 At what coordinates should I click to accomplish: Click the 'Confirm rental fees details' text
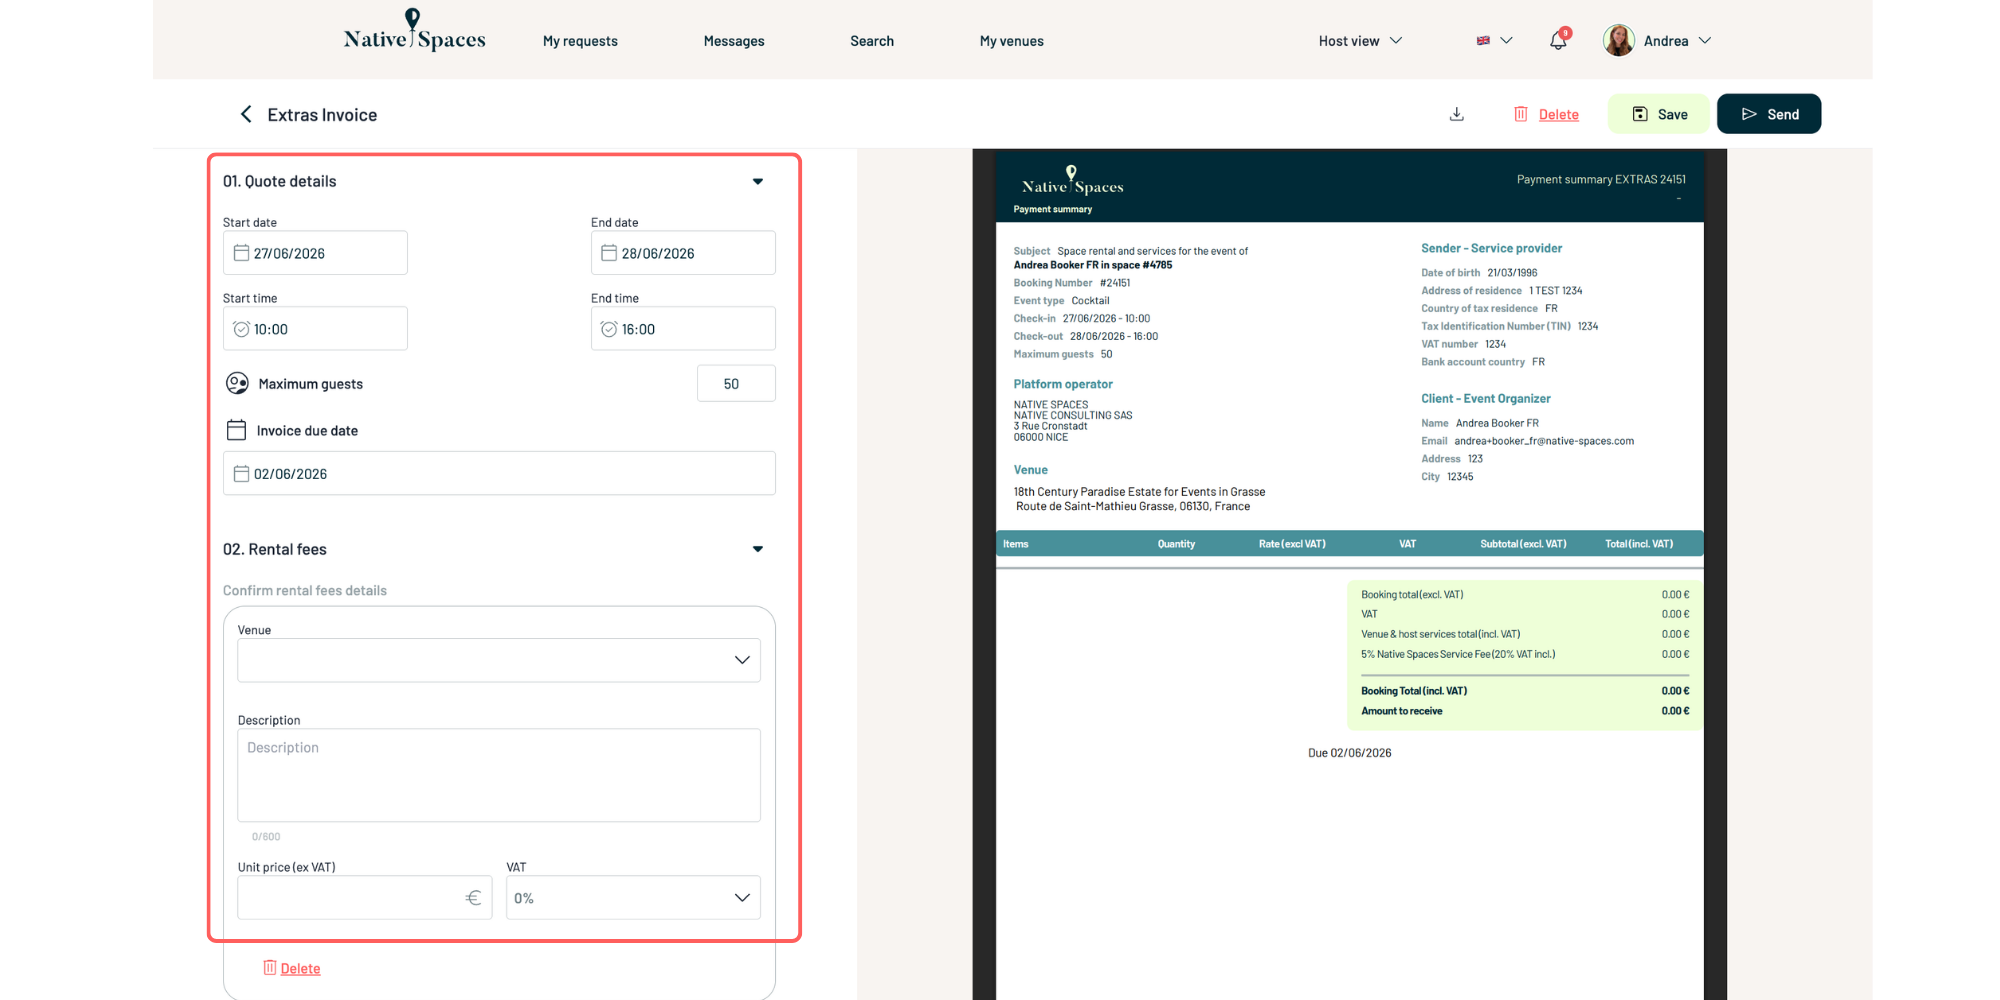pos(305,591)
